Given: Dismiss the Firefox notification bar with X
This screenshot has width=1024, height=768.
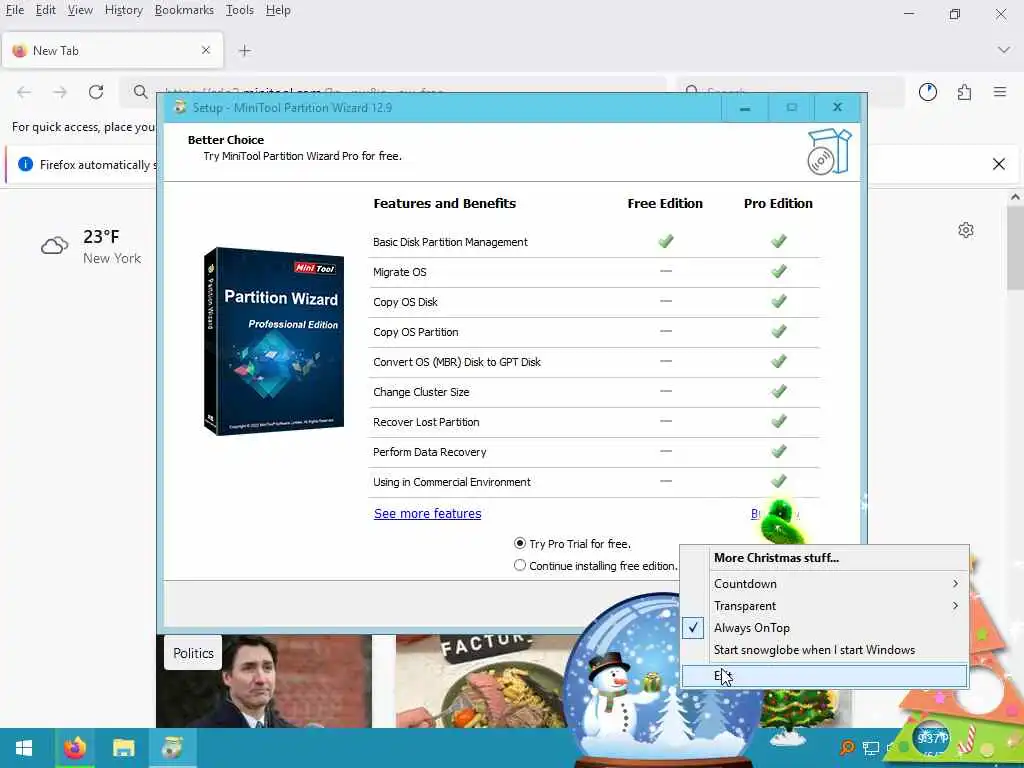Looking at the screenshot, I should (999, 164).
